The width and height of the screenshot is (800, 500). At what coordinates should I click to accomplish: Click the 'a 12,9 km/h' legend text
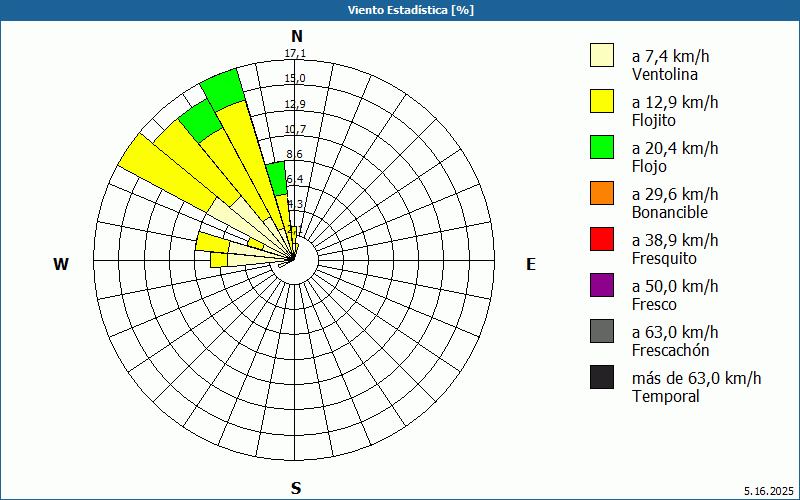click(x=675, y=102)
